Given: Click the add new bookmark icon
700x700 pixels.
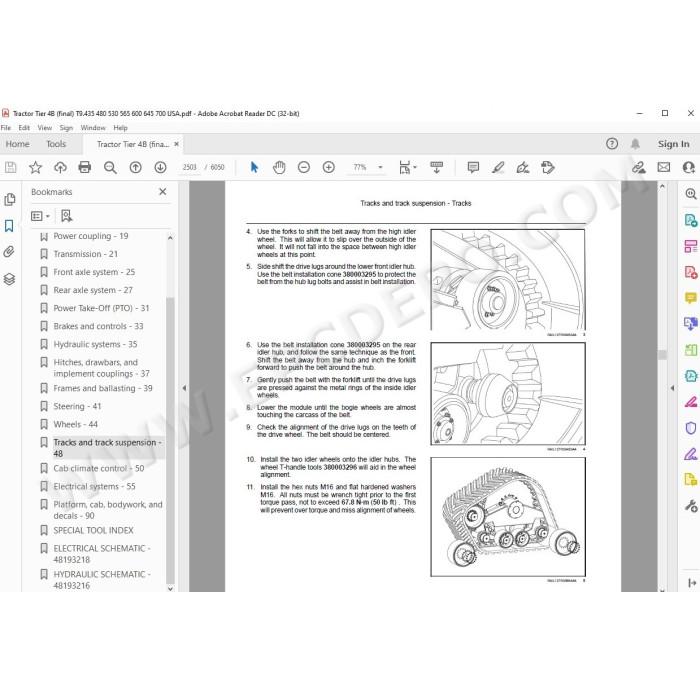Looking at the screenshot, I should pyautogui.click(x=67, y=216).
